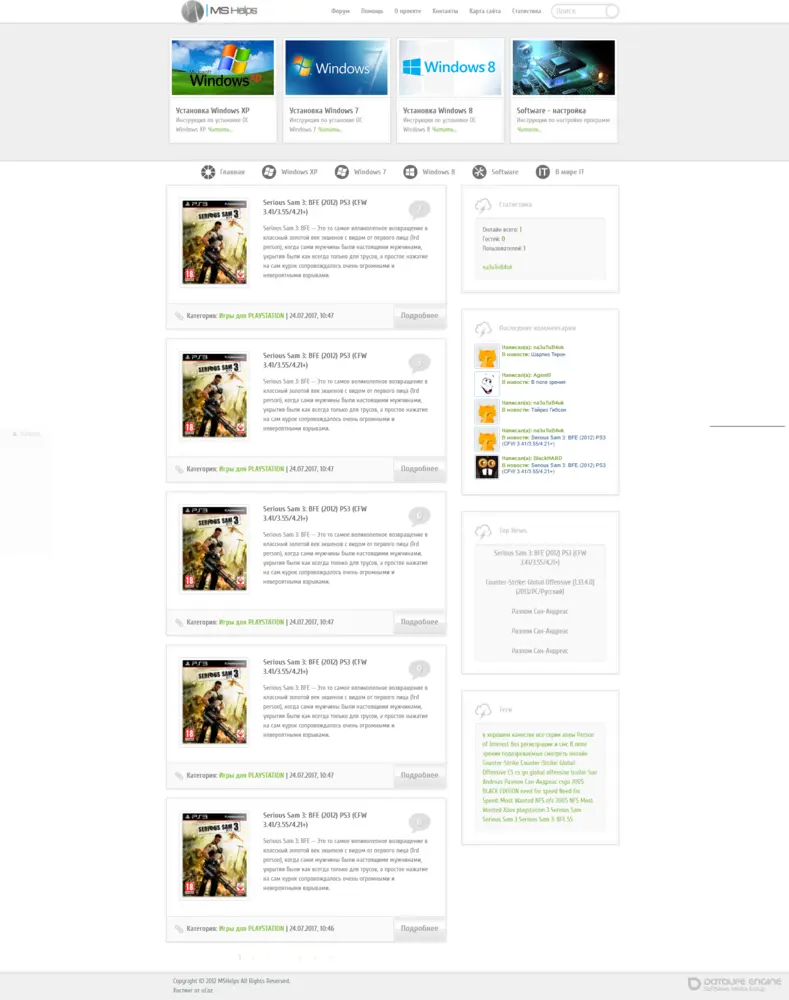
Task: Click the Windows XP banner thumbnail
Action: click(x=223, y=68)
